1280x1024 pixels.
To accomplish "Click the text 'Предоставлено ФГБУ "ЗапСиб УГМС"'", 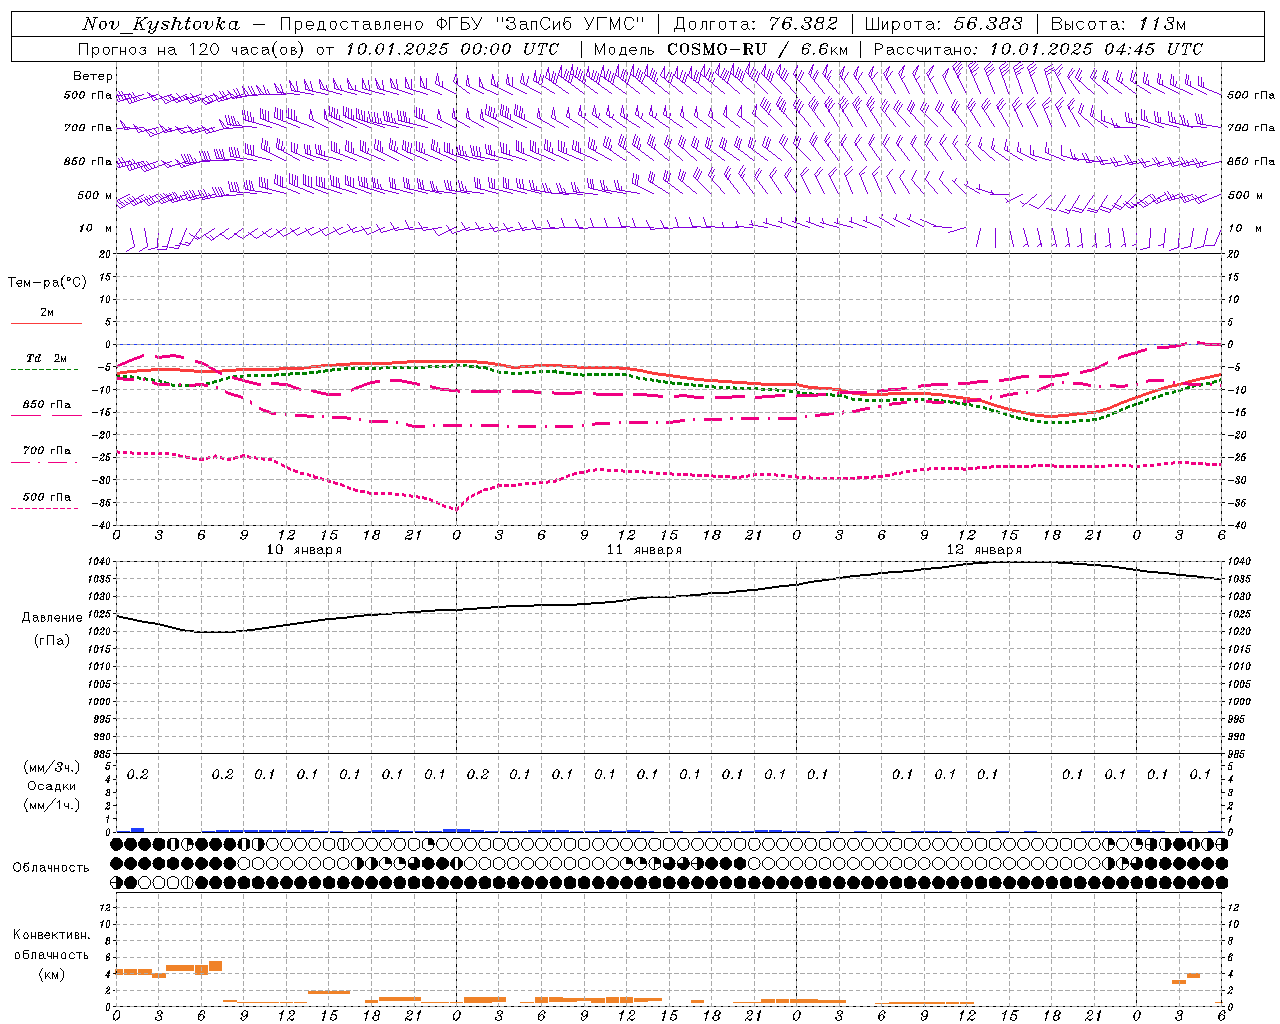I will [x=461, y=24].
